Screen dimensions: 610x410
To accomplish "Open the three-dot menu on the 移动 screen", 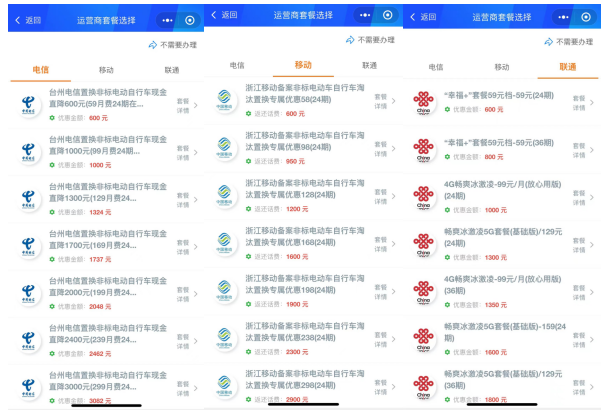I will coord(365,15).
